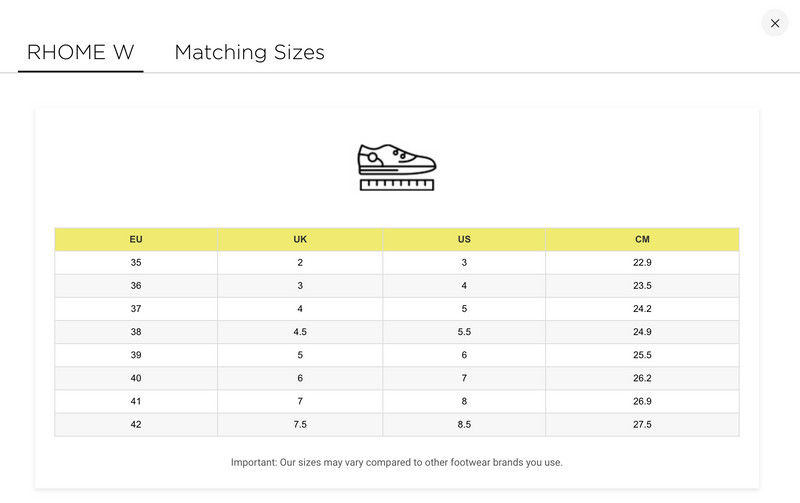Click US size 8.5 cell
The image size is (800, 503).
(464, 424)
